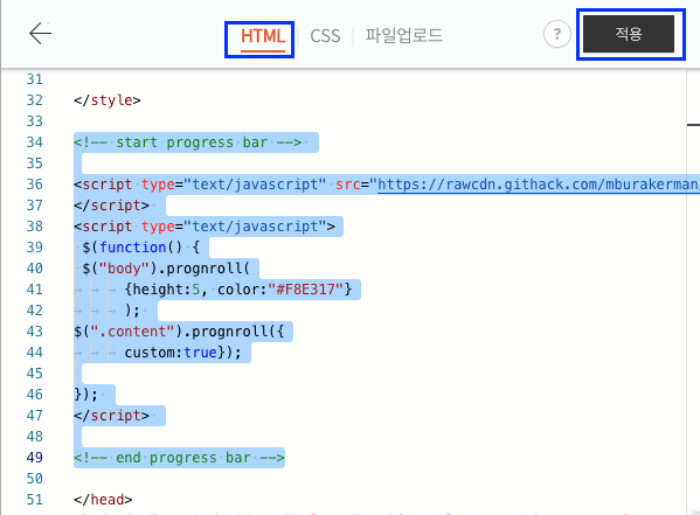Select line number 44 in the gutter

coord(34,353)
